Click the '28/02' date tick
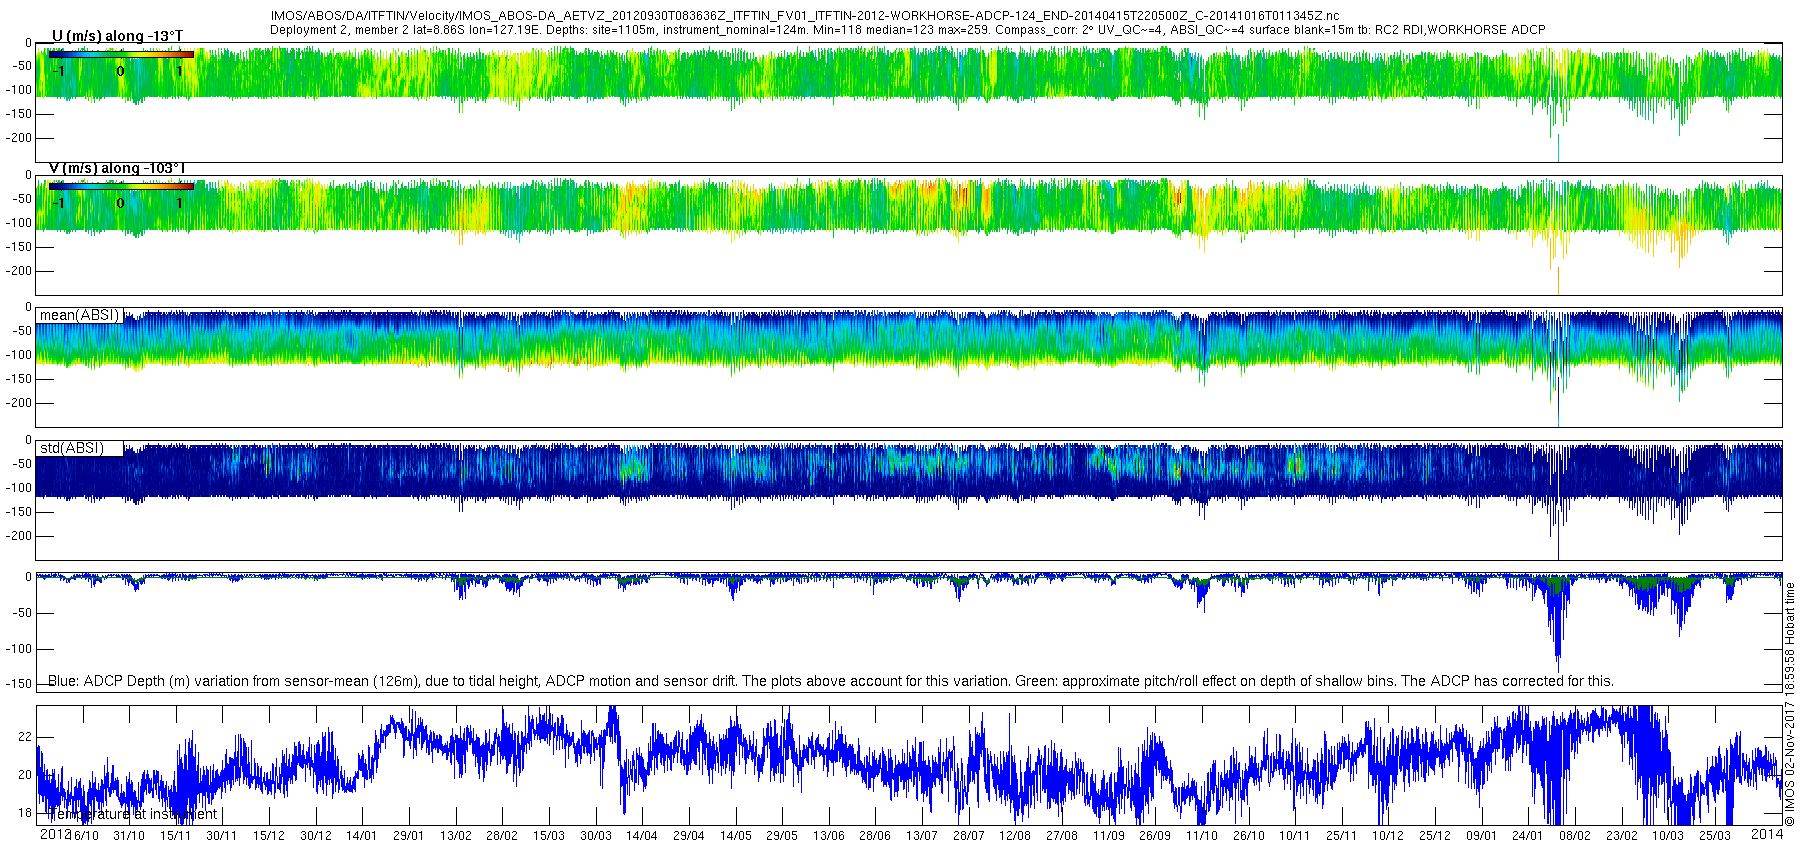The width and height of the screenshot is (1800, 850). 502,836
